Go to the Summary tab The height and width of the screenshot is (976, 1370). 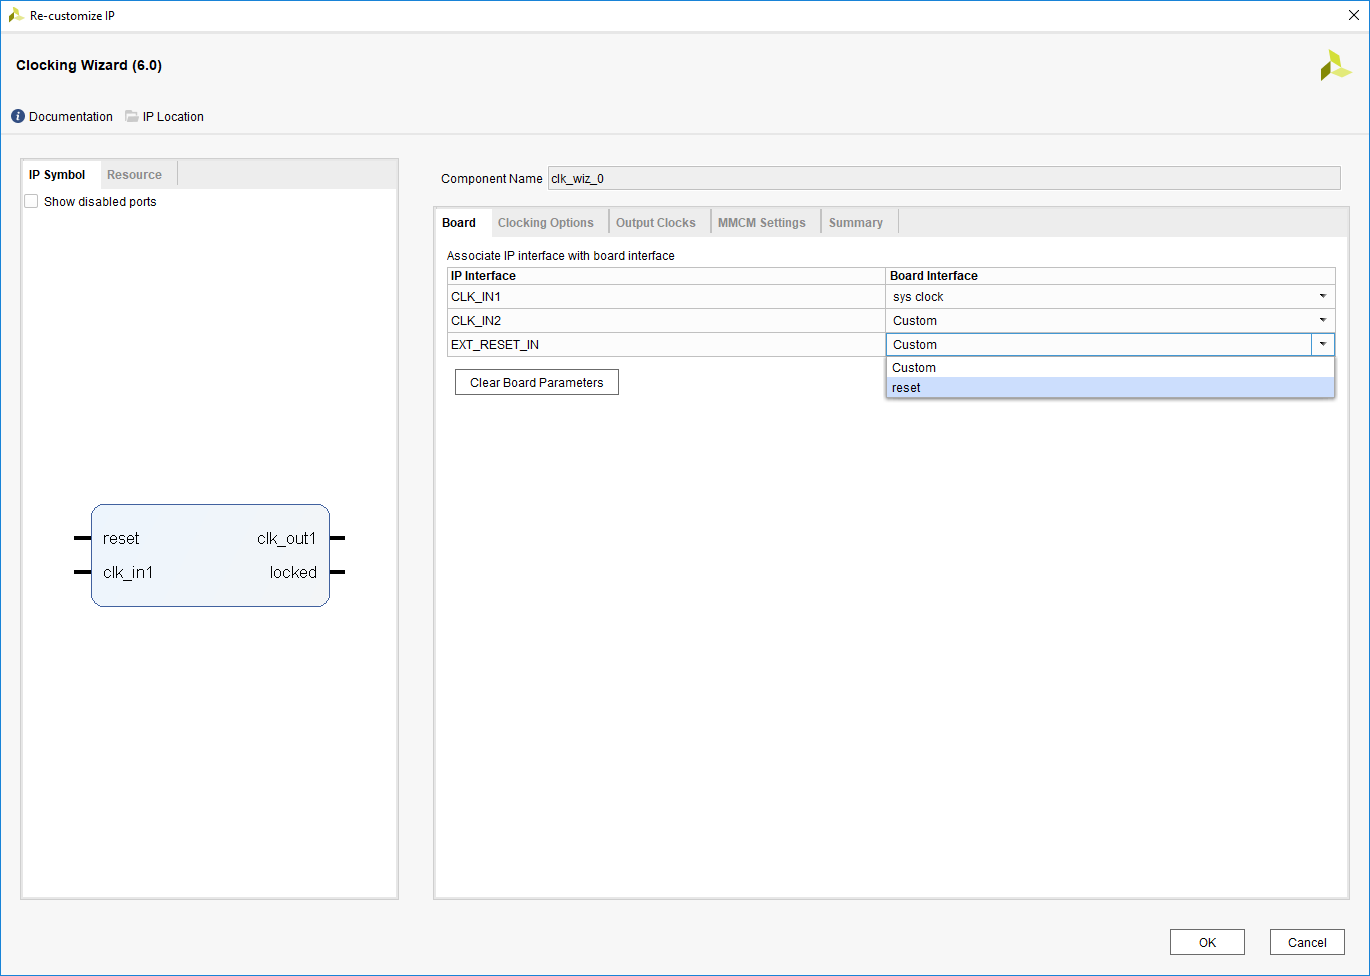856,223
